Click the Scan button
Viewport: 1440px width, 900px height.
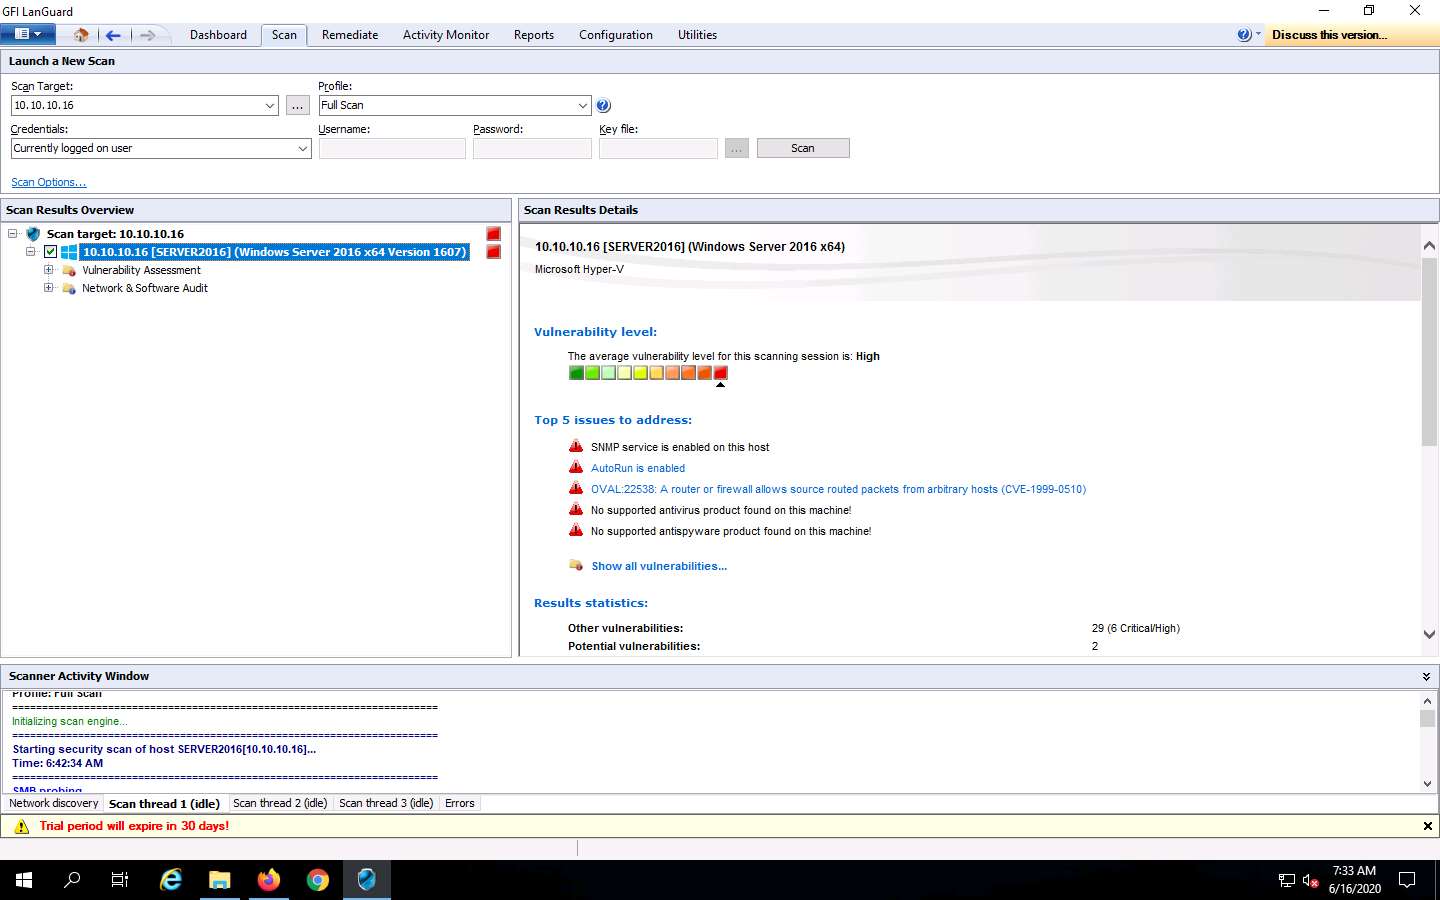[x=803, y=148]
